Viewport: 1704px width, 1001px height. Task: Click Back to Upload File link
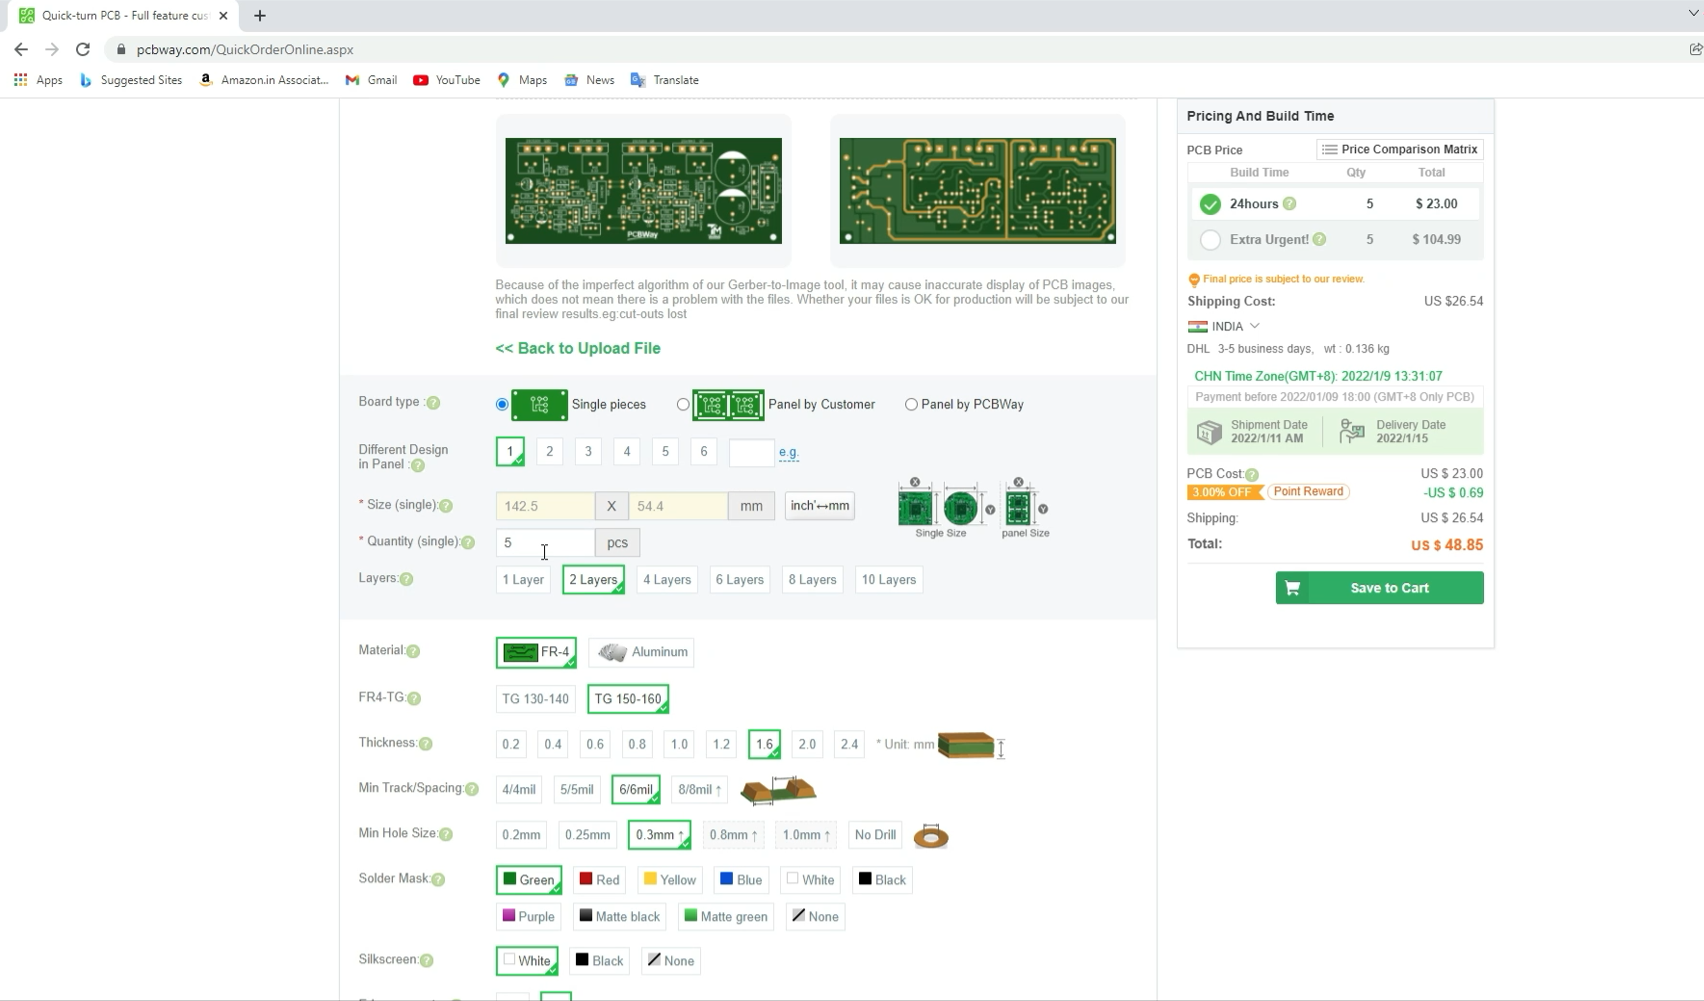[x=578, y=349]
